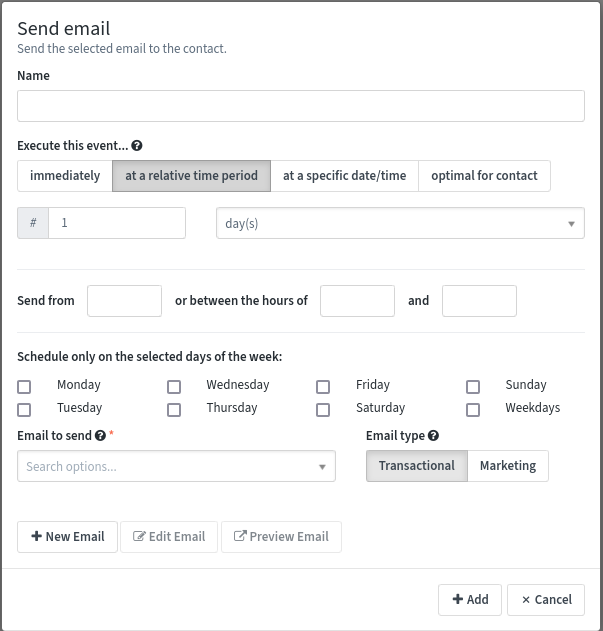Select the immediately execution option
The image size is (603, 631).
[x=65, y=176]
